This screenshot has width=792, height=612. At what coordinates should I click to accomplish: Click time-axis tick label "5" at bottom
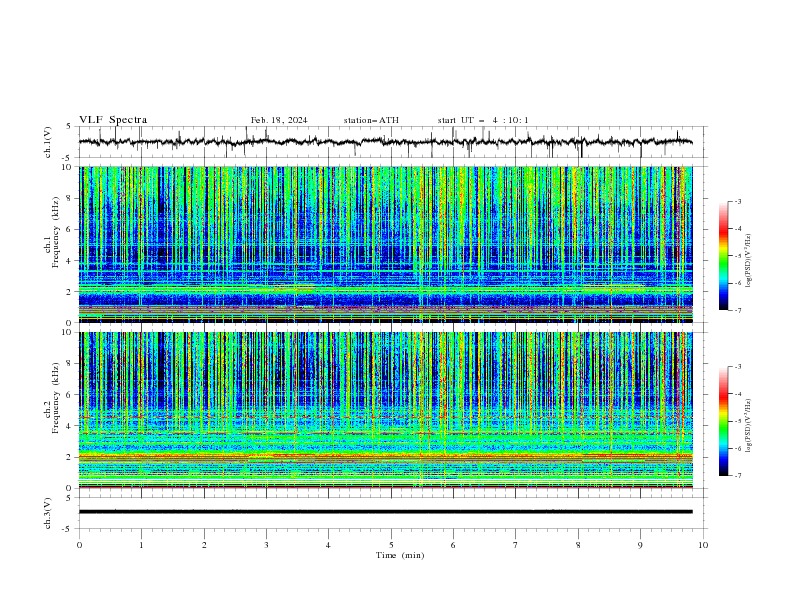[391, 545]
